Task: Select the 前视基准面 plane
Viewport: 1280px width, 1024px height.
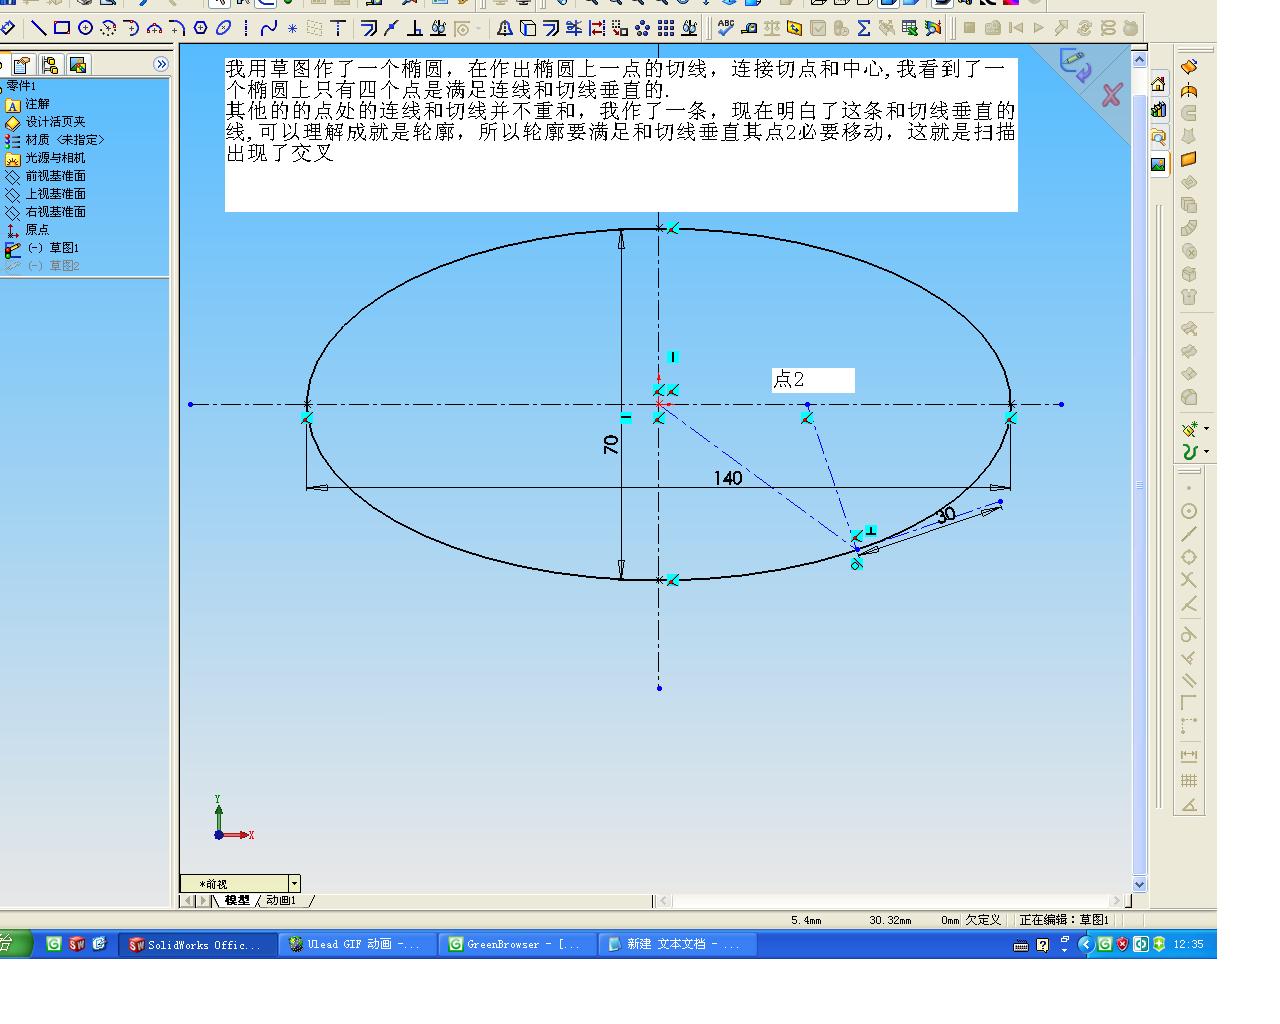Action: point(55,176)
